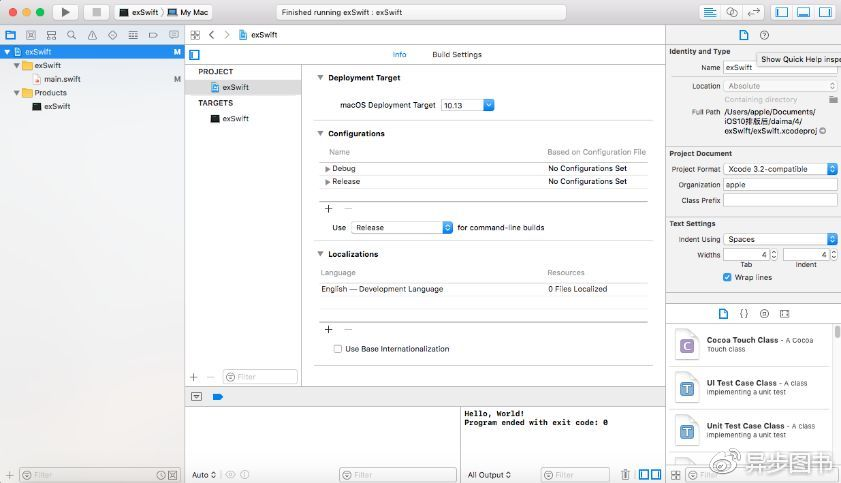Viewport: 841px width, 483px height.
Task: Open the Auto variables scope menu
Action: [x=204, y=475]
